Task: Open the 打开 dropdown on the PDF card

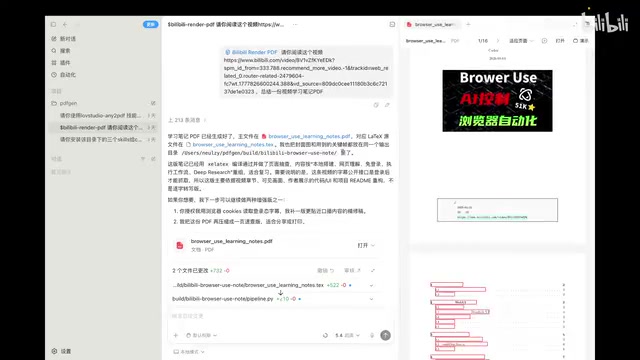Action: pos(366,245)
